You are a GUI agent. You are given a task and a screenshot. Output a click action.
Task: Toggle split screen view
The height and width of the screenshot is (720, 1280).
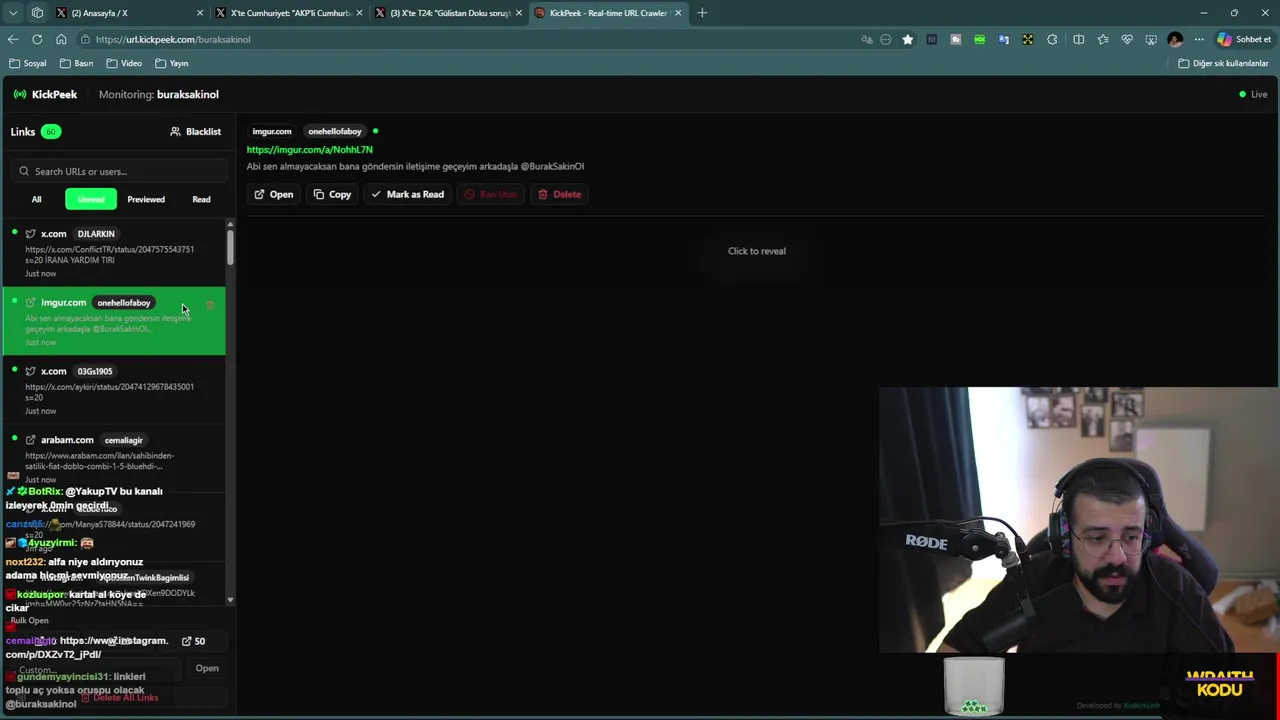[x=1078, y=39]
